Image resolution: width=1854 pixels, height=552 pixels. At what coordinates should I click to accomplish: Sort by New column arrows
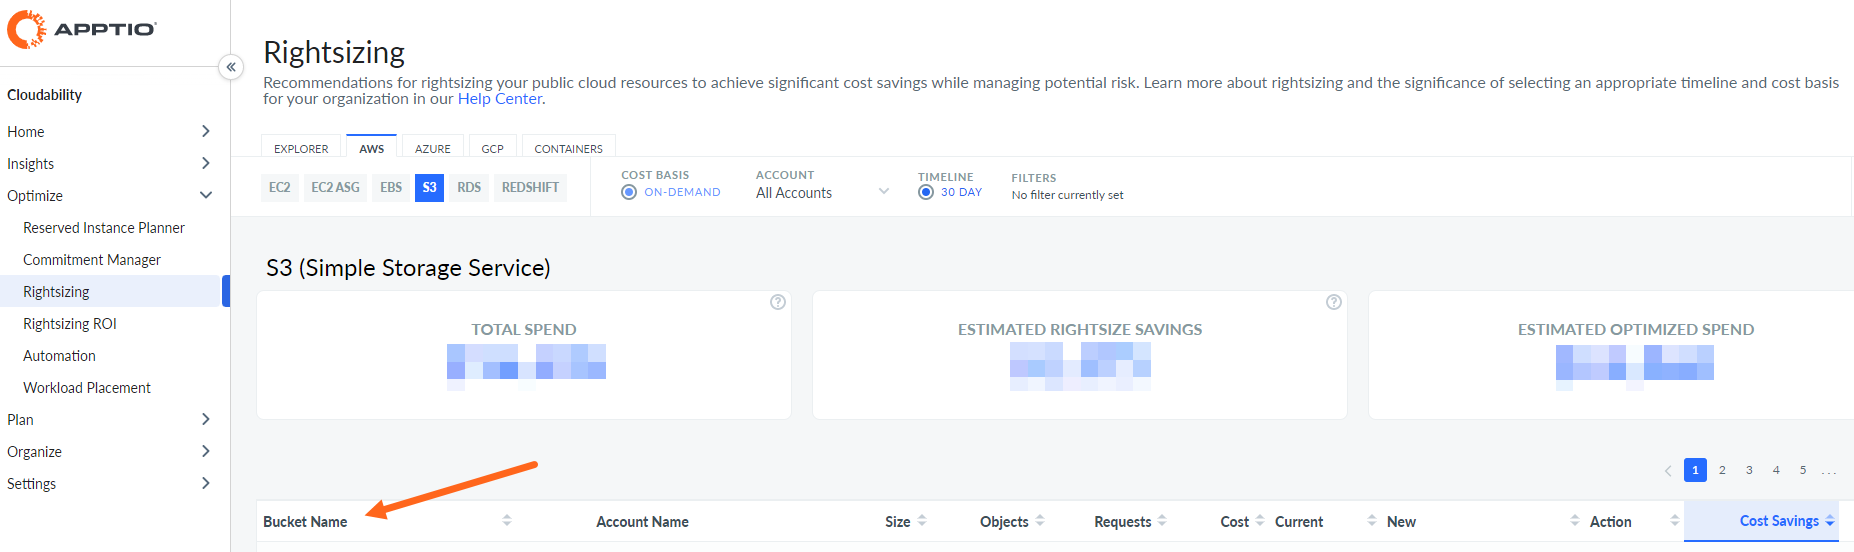(1575, 520)
